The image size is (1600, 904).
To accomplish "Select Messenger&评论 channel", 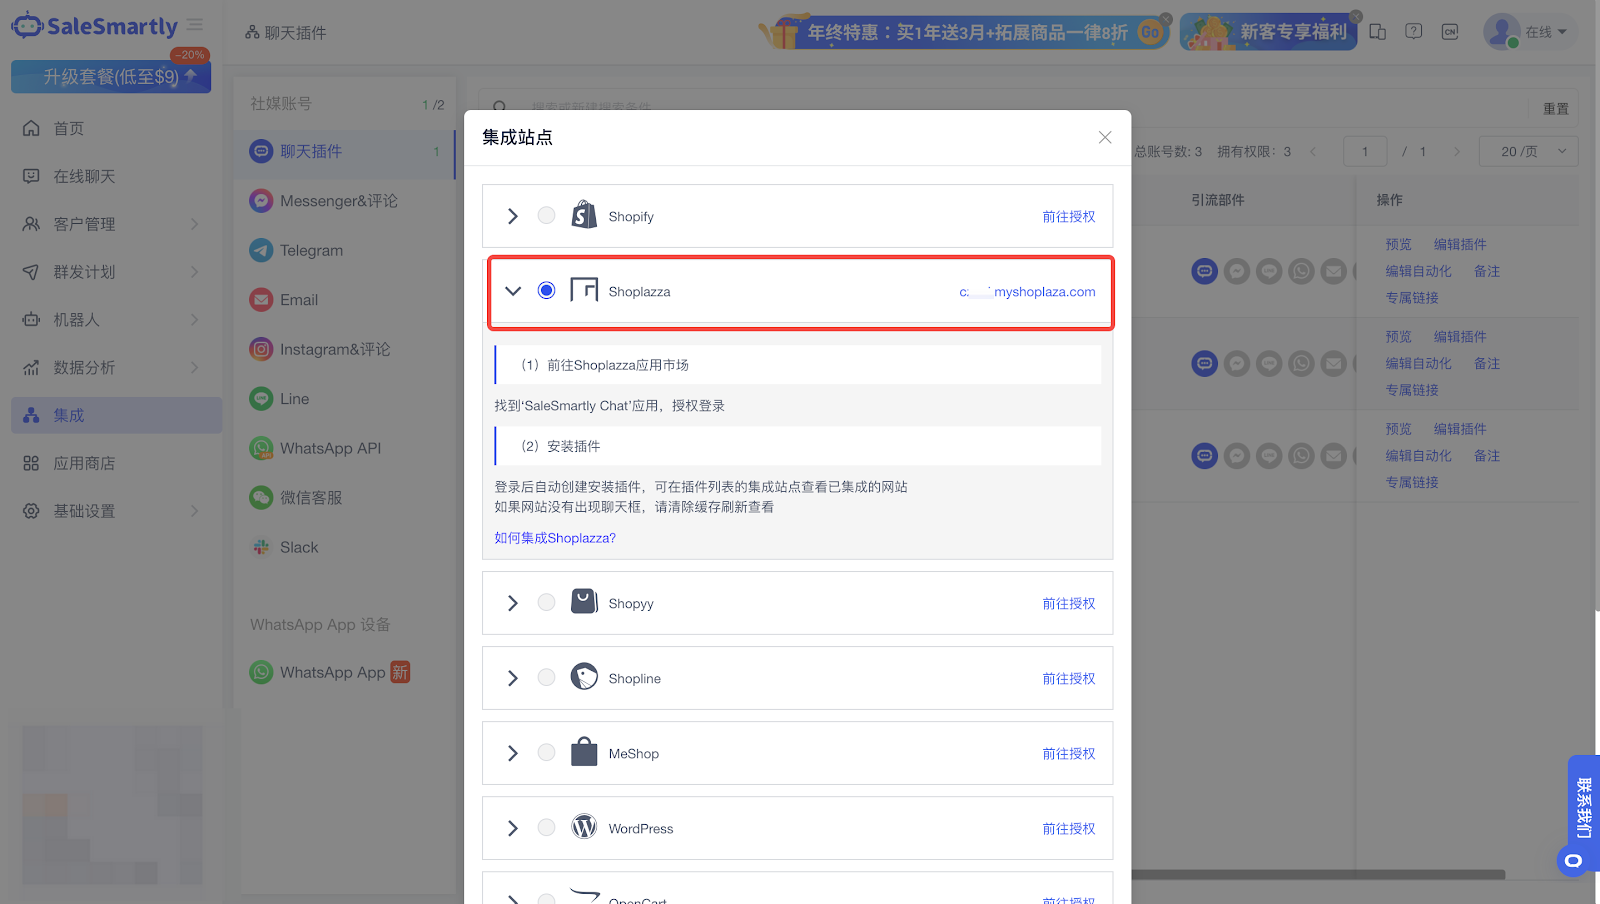I will [x=344, y=201].
